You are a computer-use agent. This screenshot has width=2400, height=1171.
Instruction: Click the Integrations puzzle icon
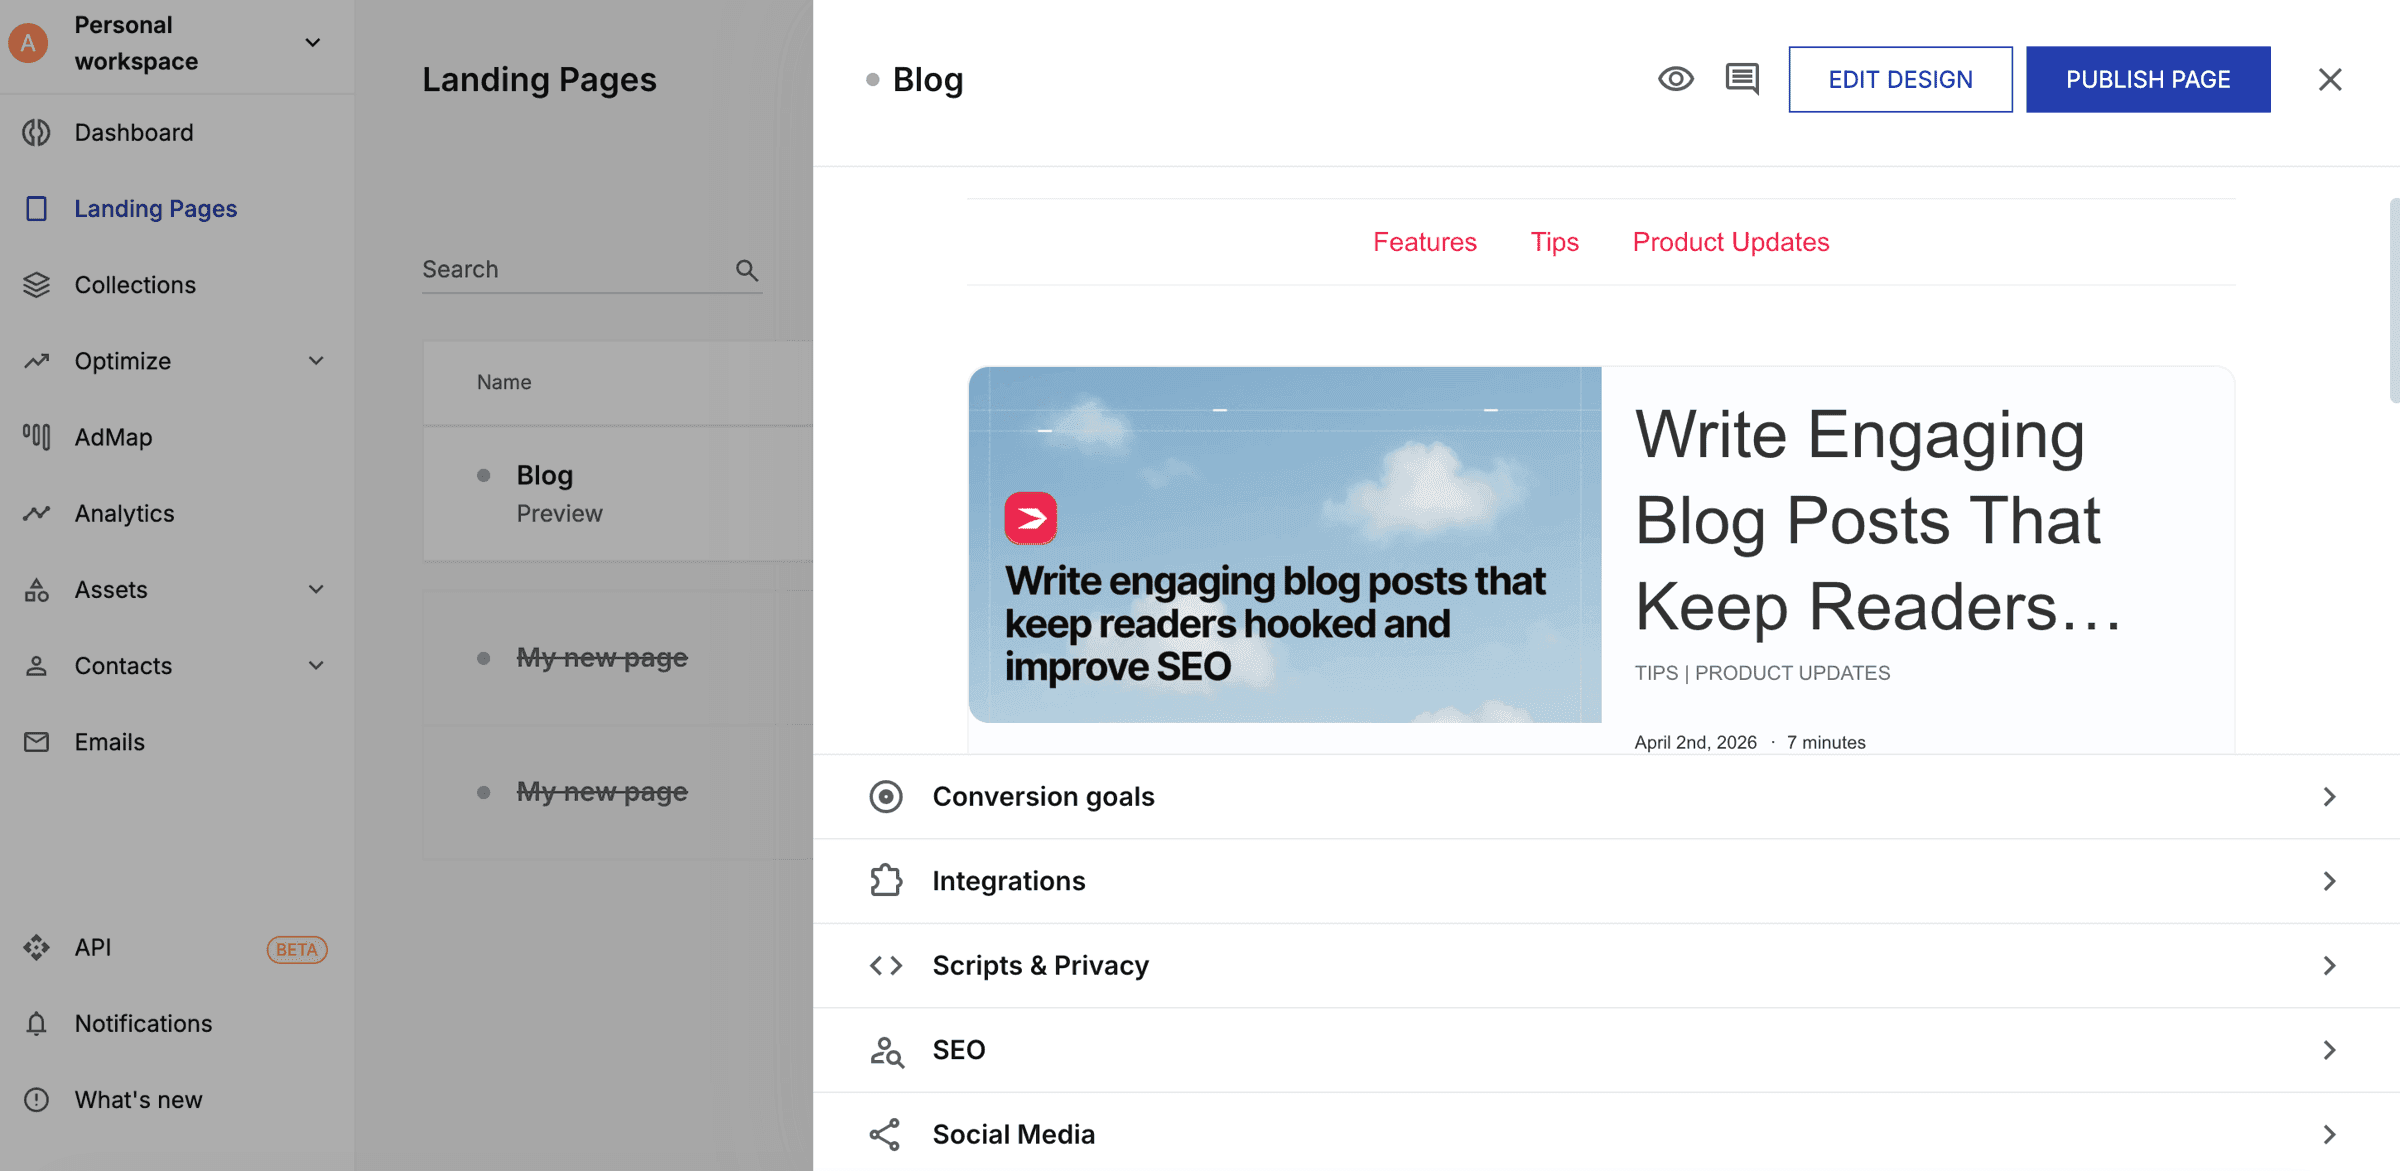click(886, 881)
